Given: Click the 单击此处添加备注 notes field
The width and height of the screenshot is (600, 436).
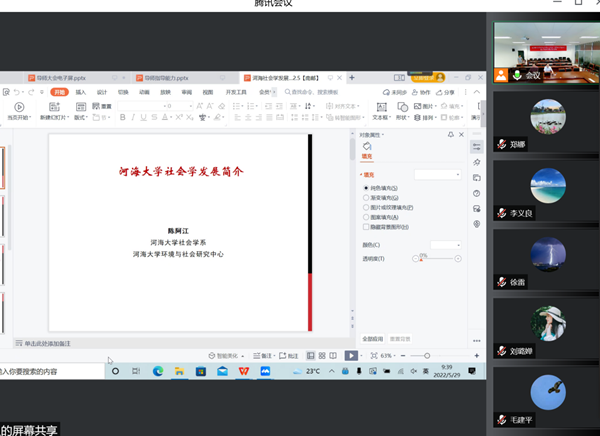Looking at the screenshot, I should (x=60, y=343).
